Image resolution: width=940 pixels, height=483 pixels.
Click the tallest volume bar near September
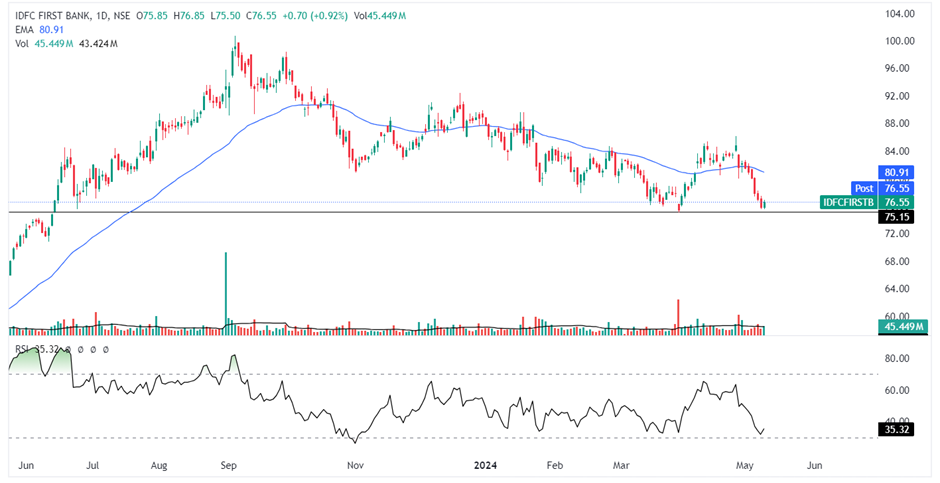226,290
